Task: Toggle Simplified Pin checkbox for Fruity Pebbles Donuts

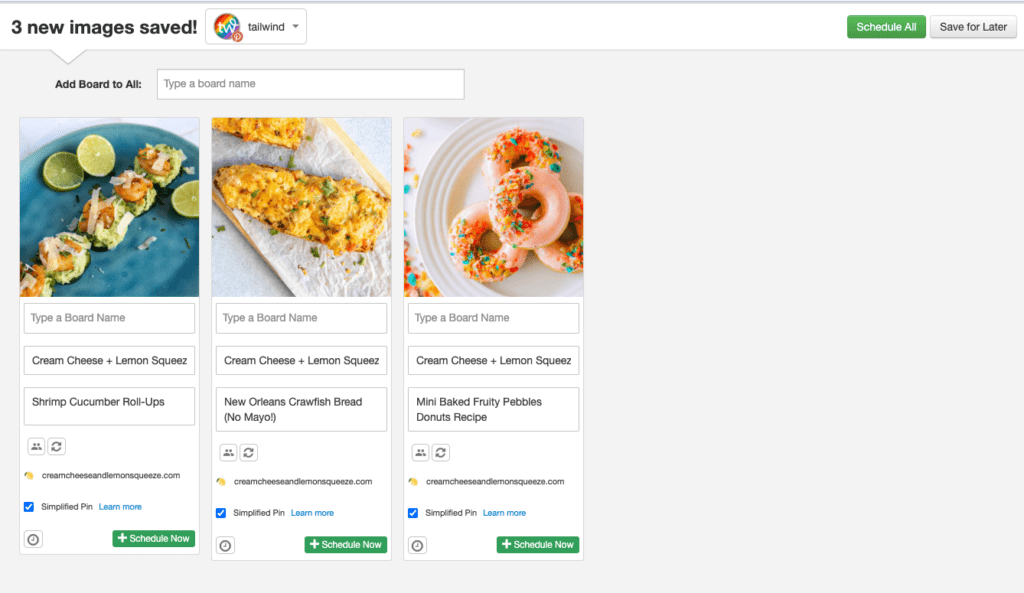Action: pos(413,513)
